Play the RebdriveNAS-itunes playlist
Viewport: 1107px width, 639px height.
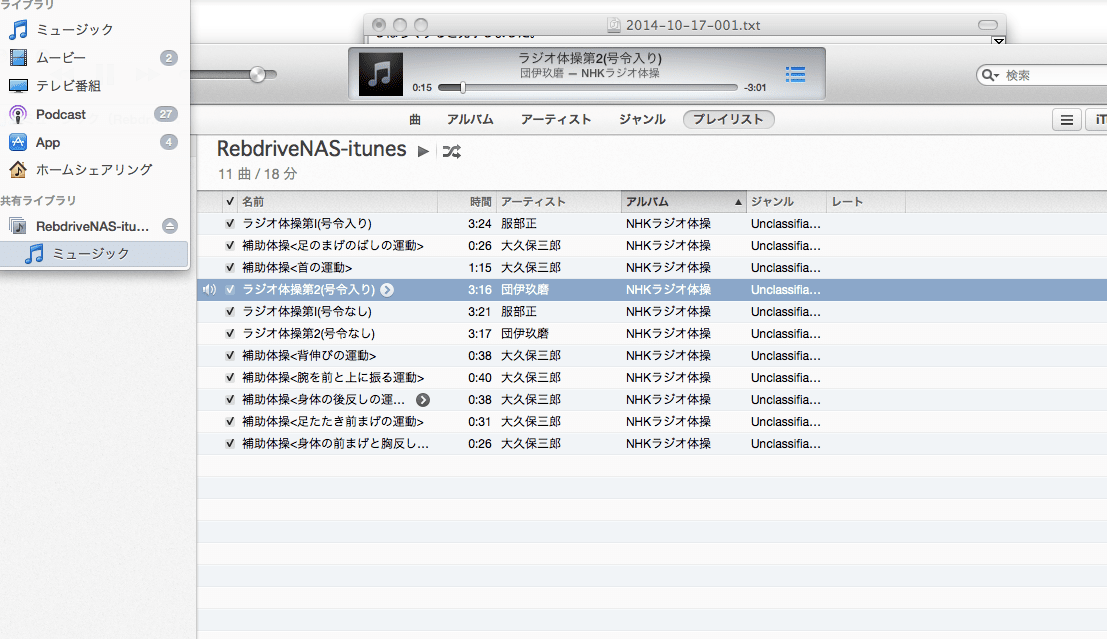tap(423, 151)
